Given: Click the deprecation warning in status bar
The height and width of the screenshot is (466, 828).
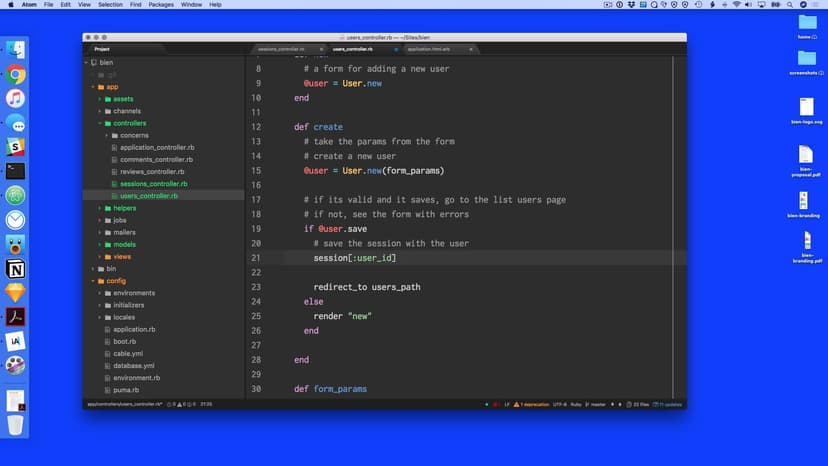Looking at the screenshot, I should pyautogui.click(x=534, y=404).
